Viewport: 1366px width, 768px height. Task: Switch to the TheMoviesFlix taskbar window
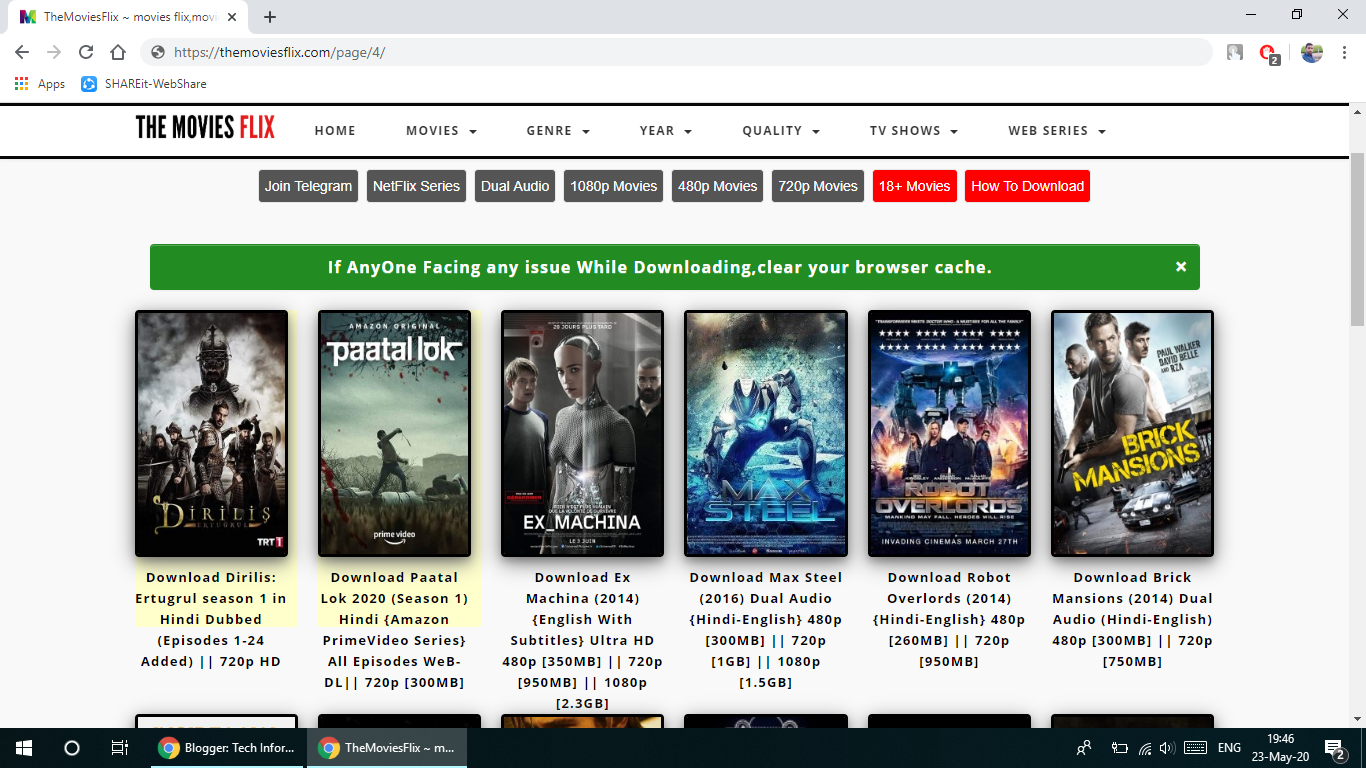387,748
